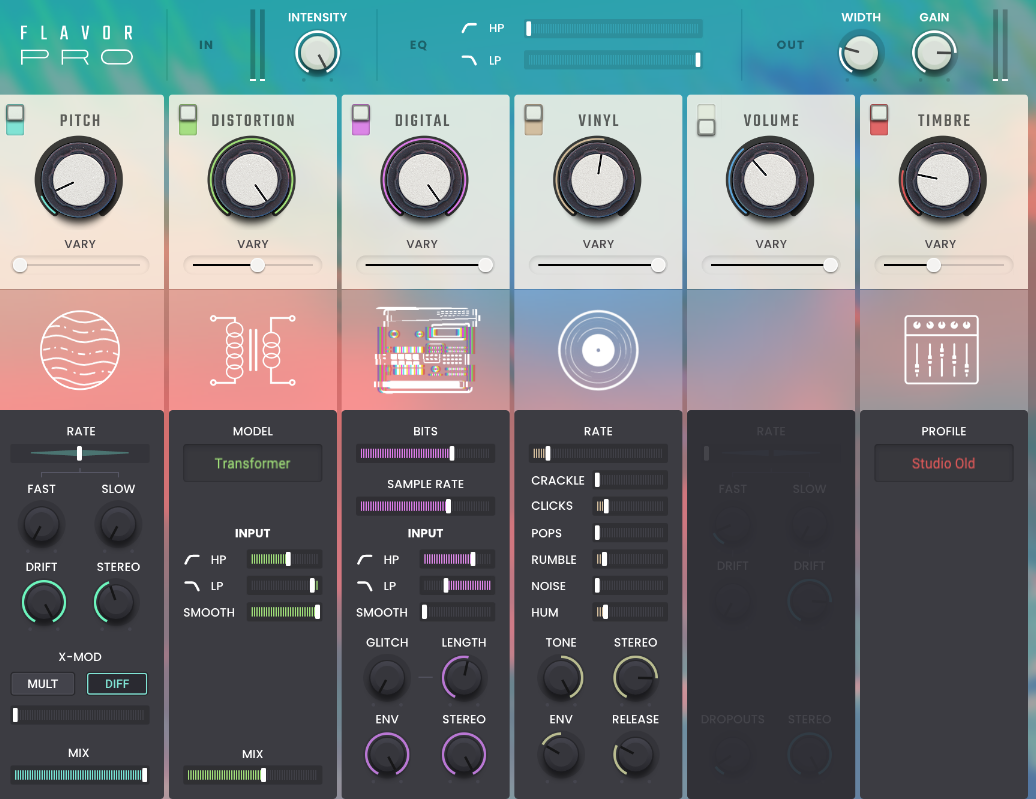Screen dimensions: 1036x799
Task: Toggle the Vinyl module power switch
Action: point(533,120)
